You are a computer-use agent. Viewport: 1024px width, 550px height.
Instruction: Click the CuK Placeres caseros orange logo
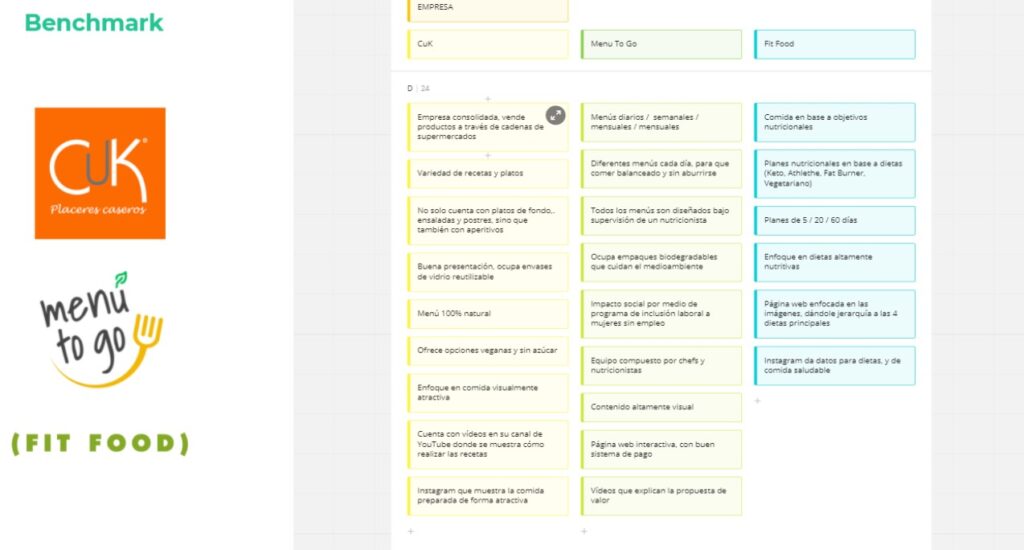[100, 173]
